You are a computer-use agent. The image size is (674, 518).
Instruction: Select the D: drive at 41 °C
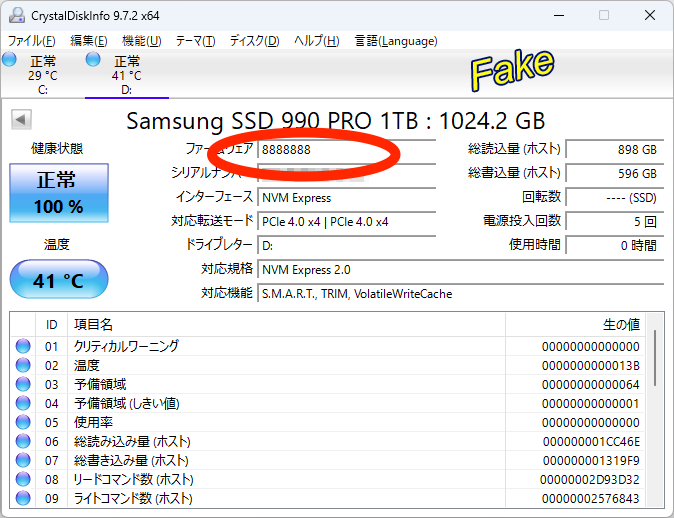[127, 75]
